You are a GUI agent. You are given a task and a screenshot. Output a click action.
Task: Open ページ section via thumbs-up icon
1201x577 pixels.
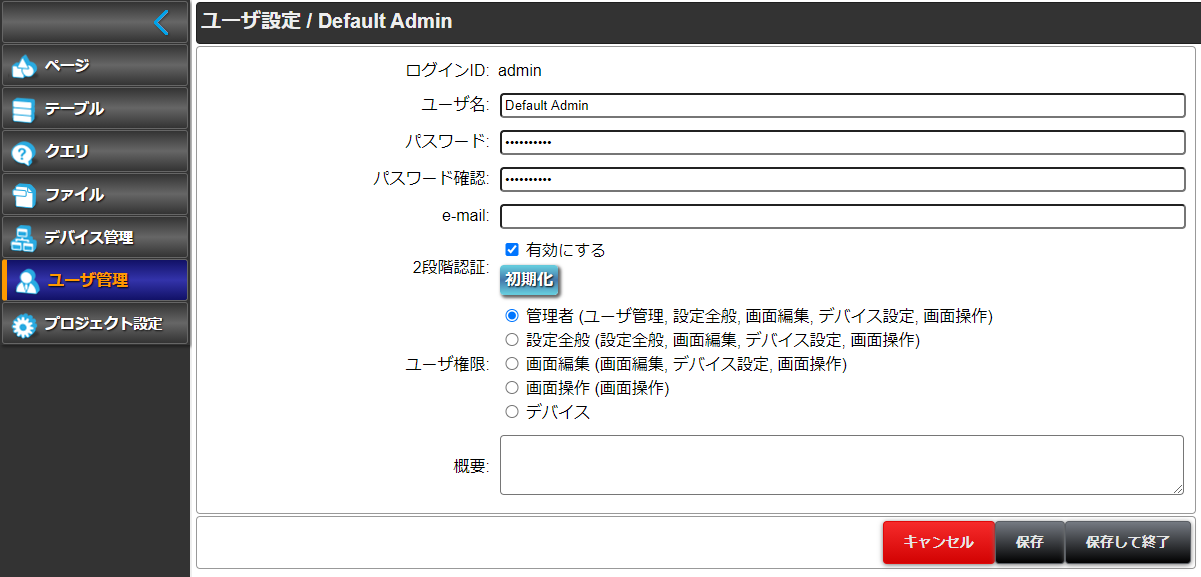[24, 66]
